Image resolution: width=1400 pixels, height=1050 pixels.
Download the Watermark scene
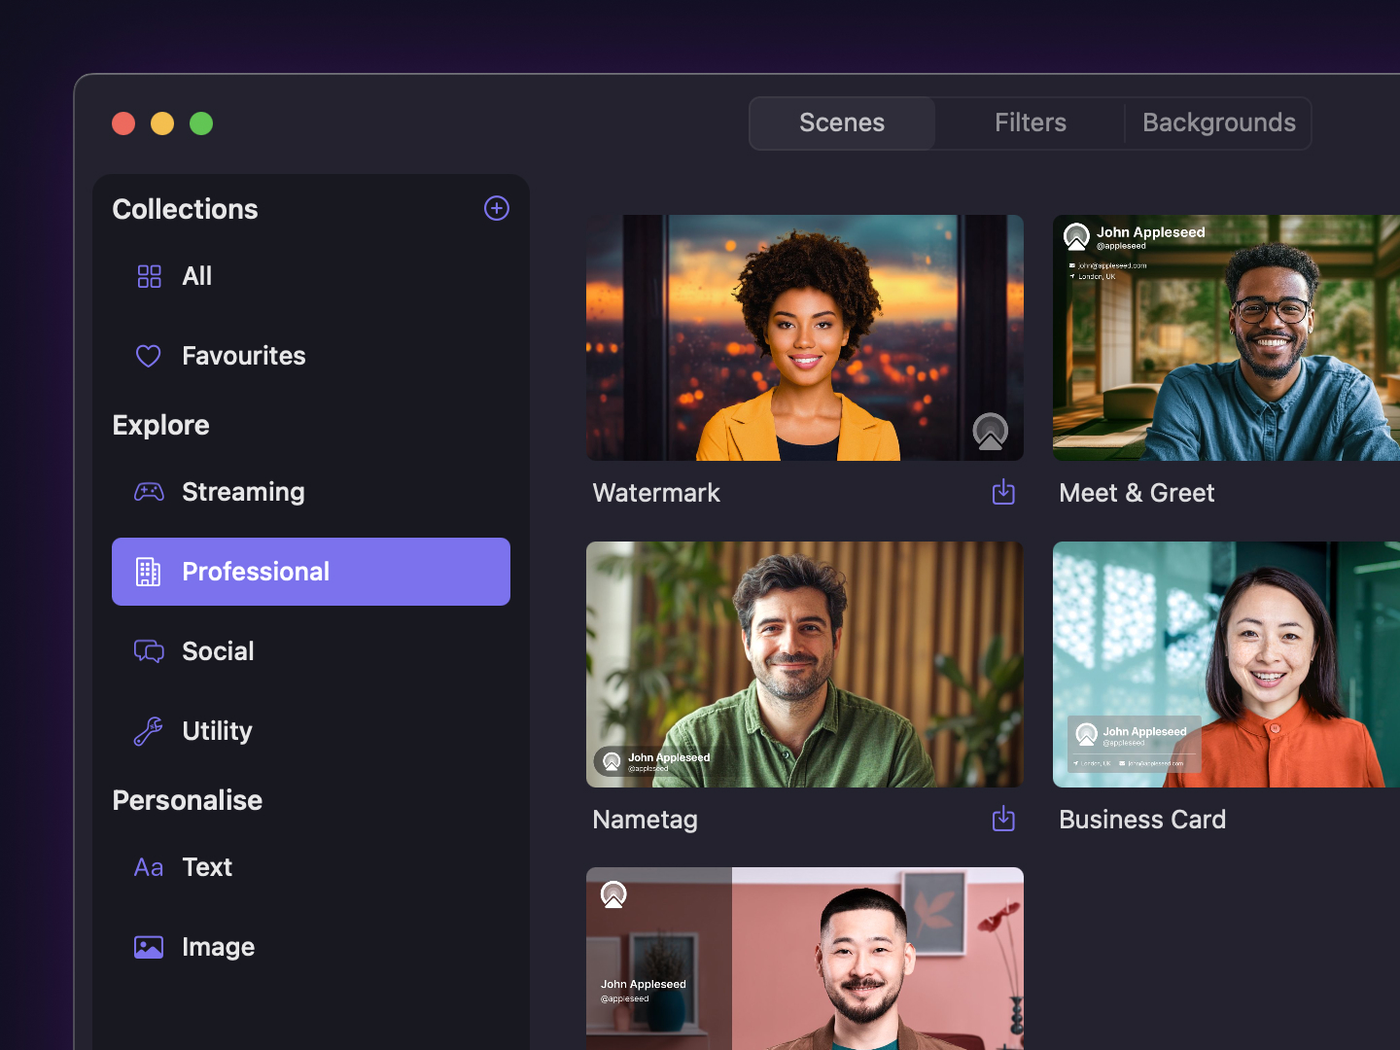coord(1003,492)
